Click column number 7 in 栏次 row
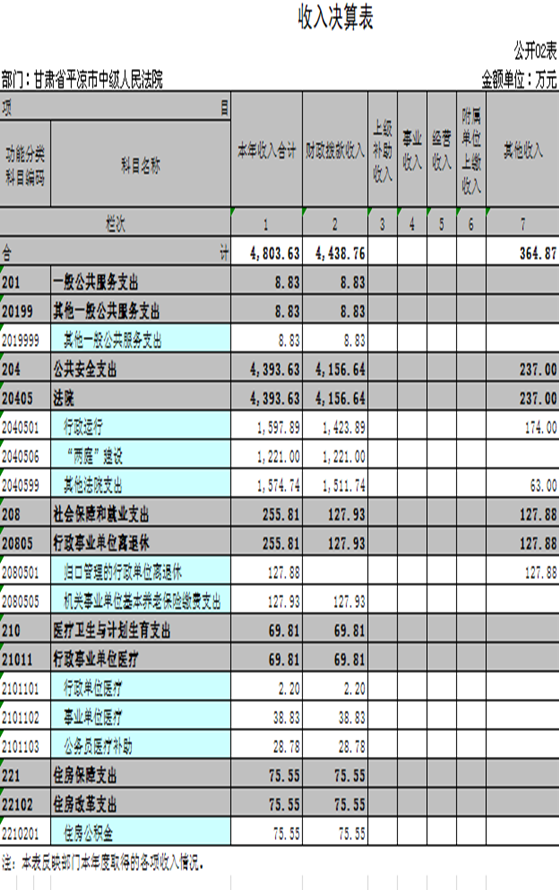 (x=523, y=224)
